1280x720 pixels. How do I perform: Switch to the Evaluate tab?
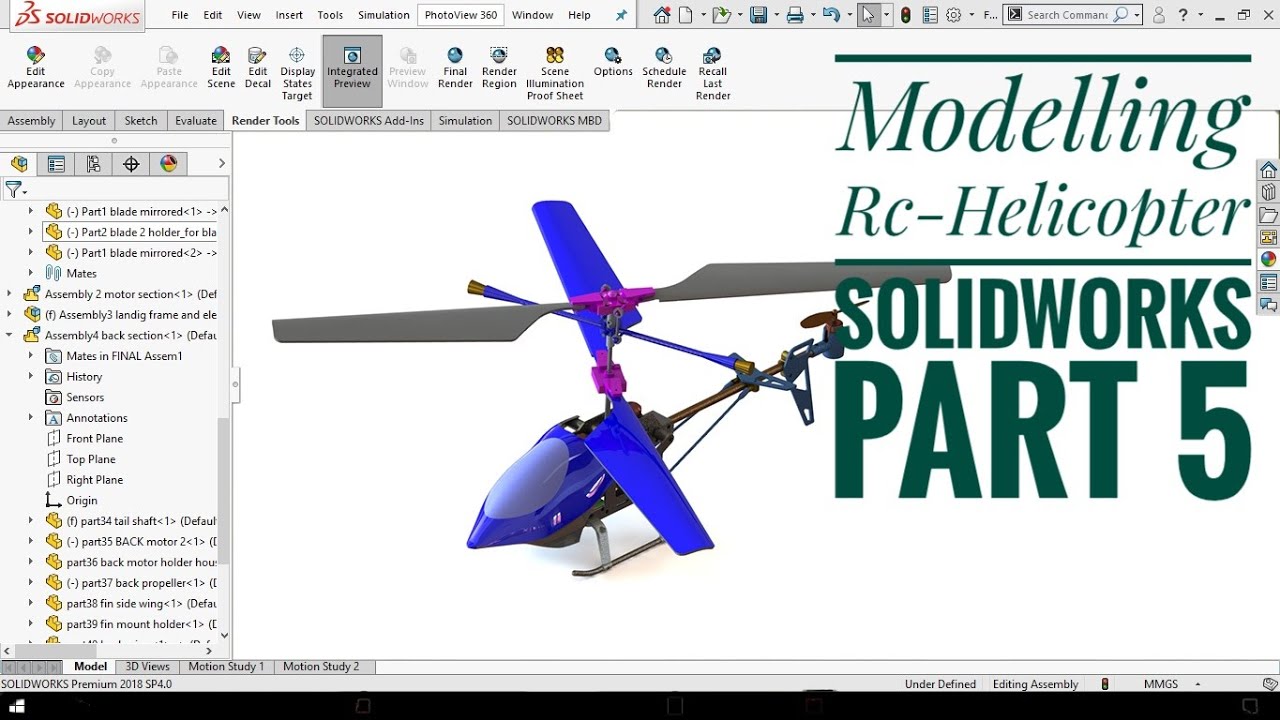tap(196, 121)
